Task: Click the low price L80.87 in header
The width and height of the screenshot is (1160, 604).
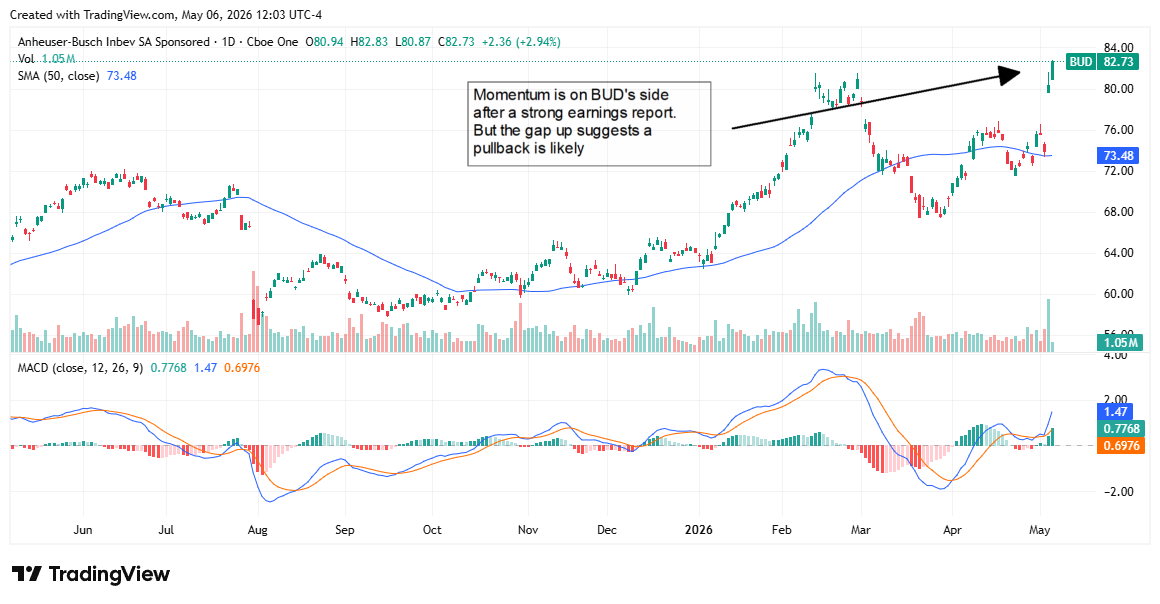Action: [x=413, y=41]
